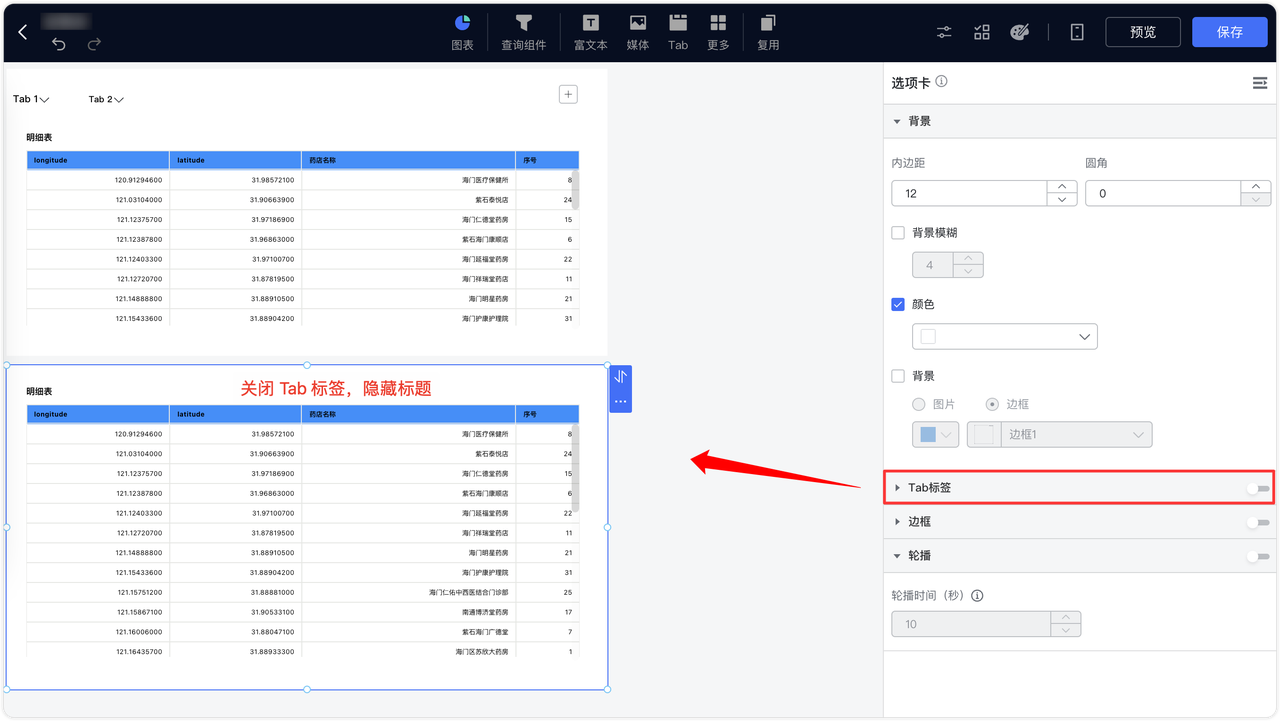Focus the 圆角 input field
1280x721 pixels.
point(1163,193)
